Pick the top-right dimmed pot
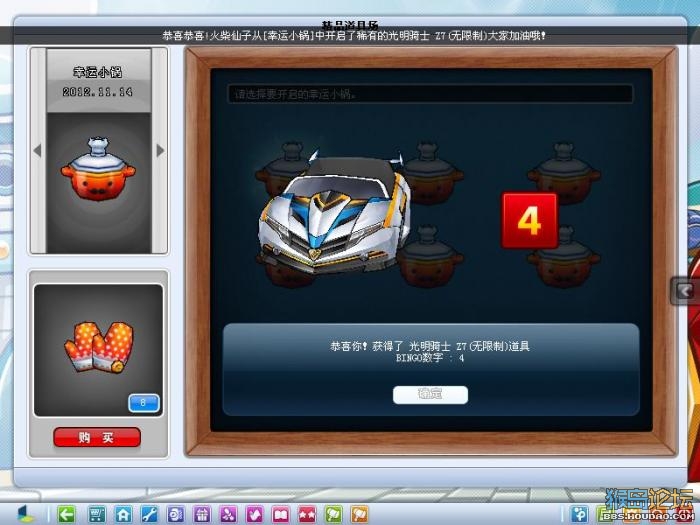This screenshot has width=700, height=525. point(564,173)
